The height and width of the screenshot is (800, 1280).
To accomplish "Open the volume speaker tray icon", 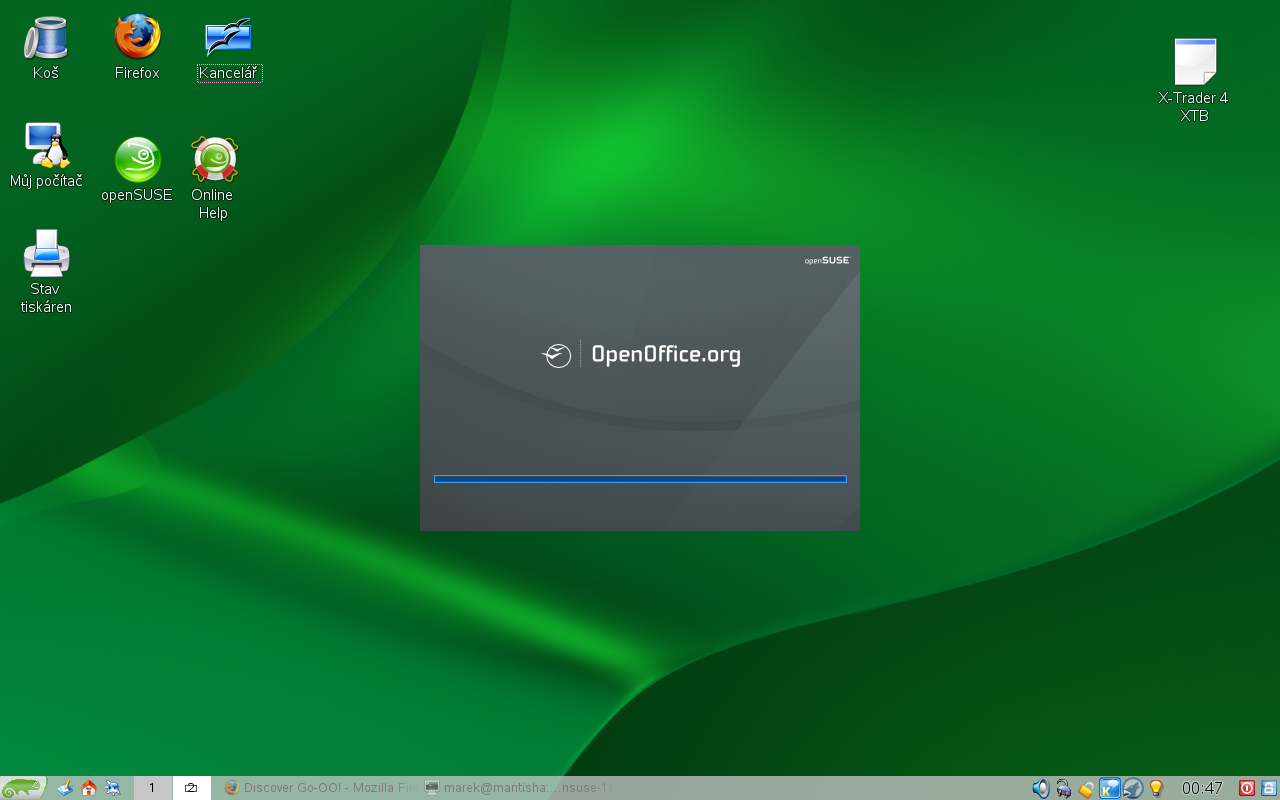I will [x=1040, y=788].
